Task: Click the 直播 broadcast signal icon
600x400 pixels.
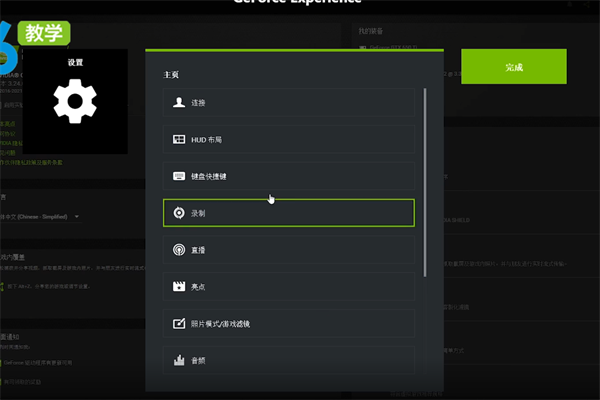Action: tap(179, 250)
